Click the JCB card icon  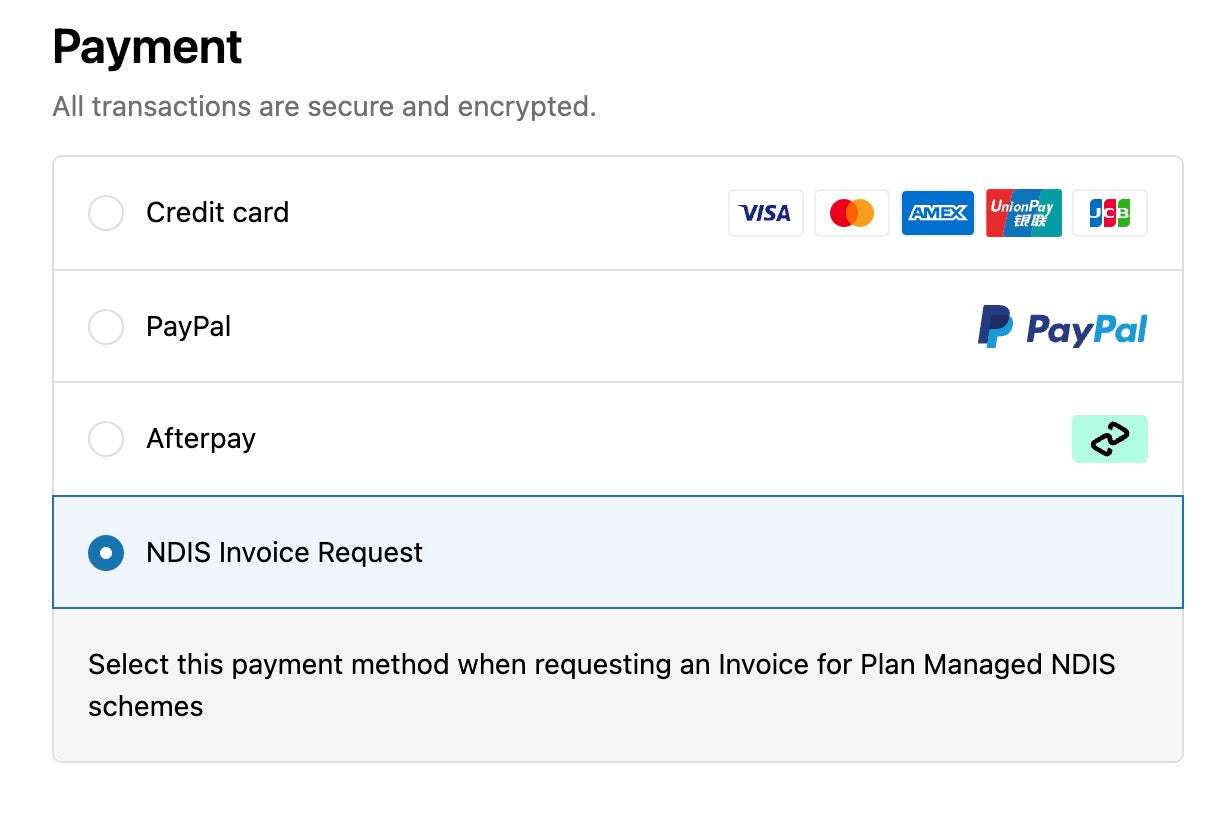(x=1109, y=213)
